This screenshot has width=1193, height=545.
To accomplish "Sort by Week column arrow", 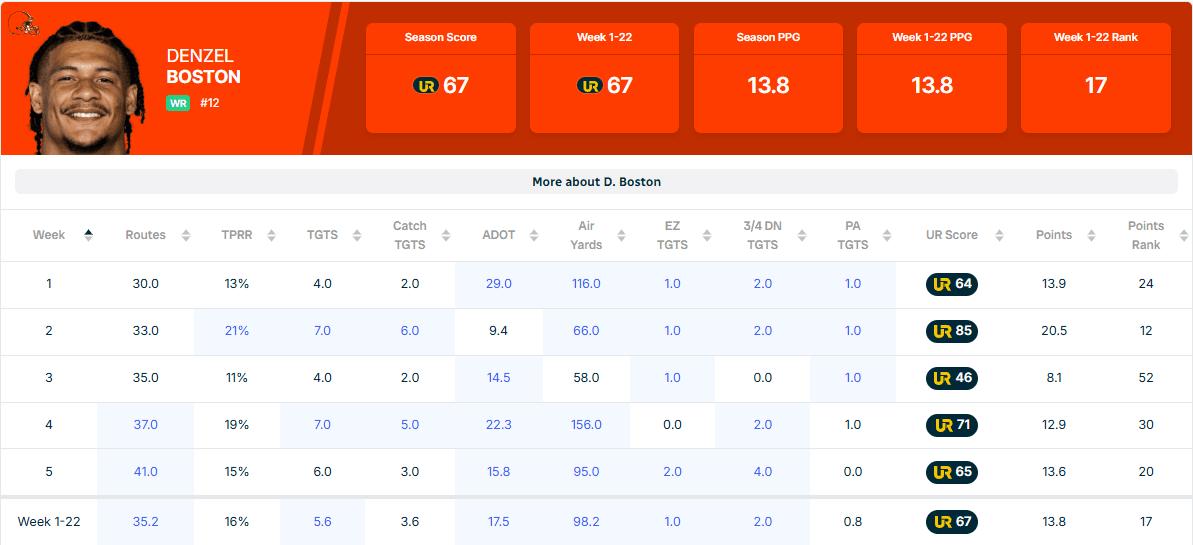I will [88, 235].
